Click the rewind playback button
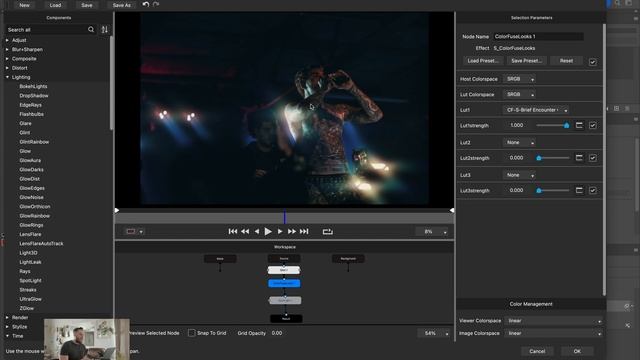Image resolution: width=640 pixels, height=360 pixels. pos(245,231)
